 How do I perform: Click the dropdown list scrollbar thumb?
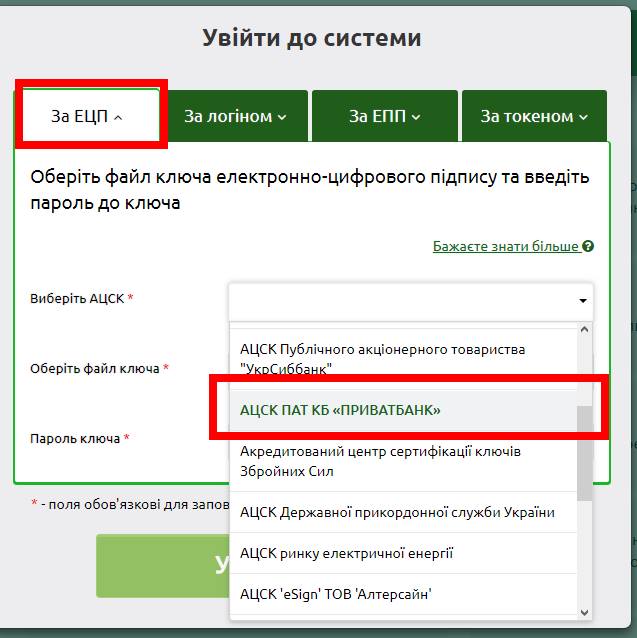585,450
